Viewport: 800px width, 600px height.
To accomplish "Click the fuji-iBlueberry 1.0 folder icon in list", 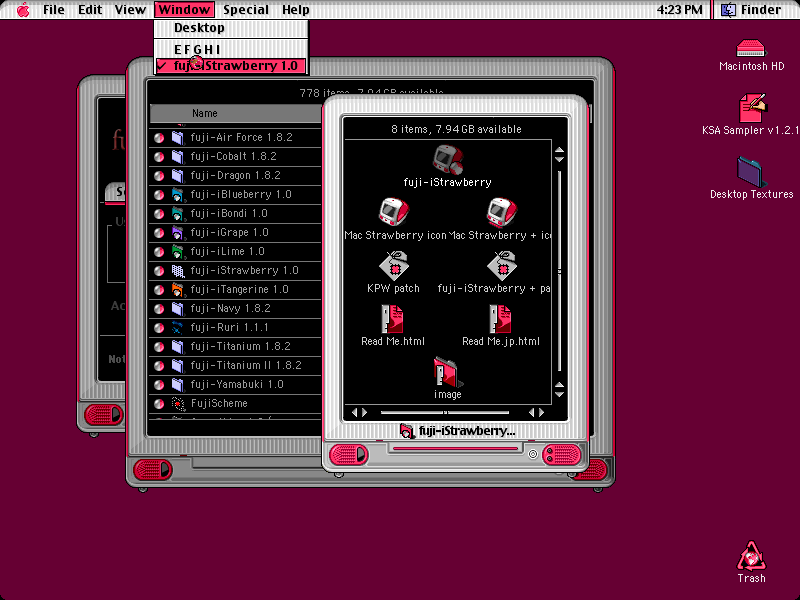I will tap(178, 194).
